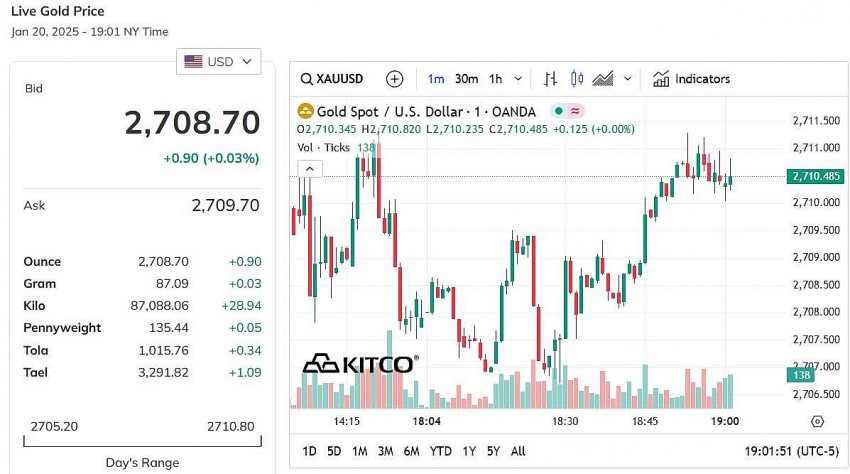Select the 5Y date range
850x474 pixels.
[493, 451]
